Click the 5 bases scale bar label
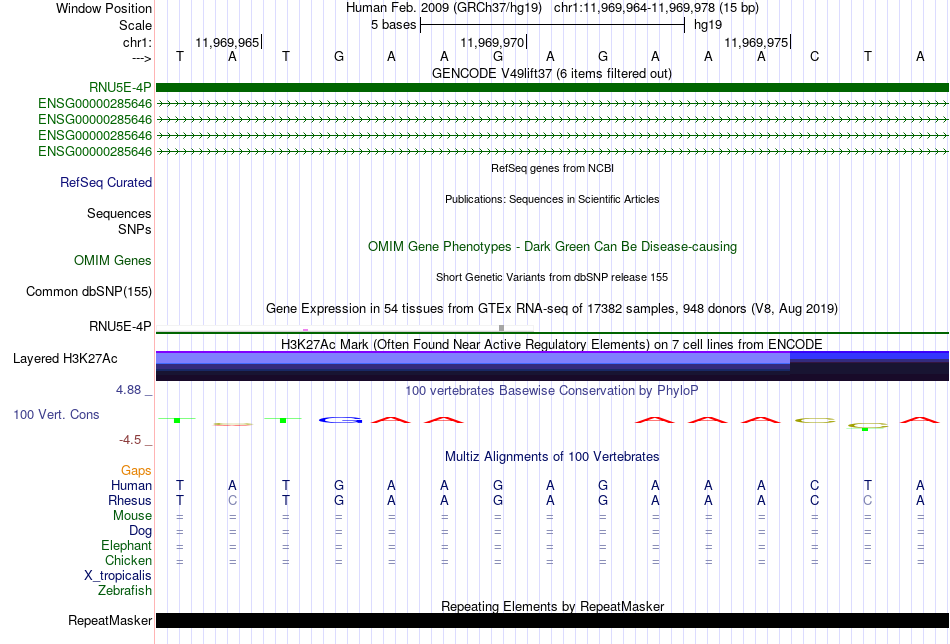This screenshot has width=950, height=644. point(394,25)
